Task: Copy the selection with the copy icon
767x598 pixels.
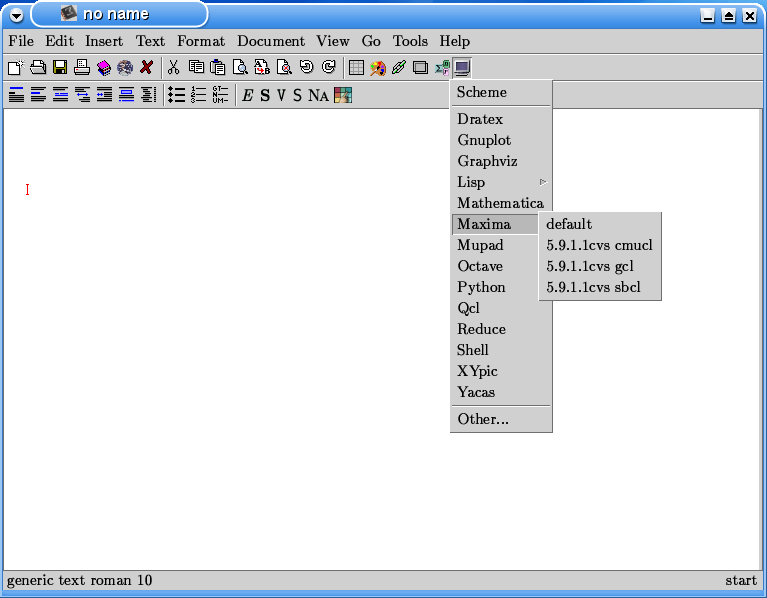Action: (196, 67)
